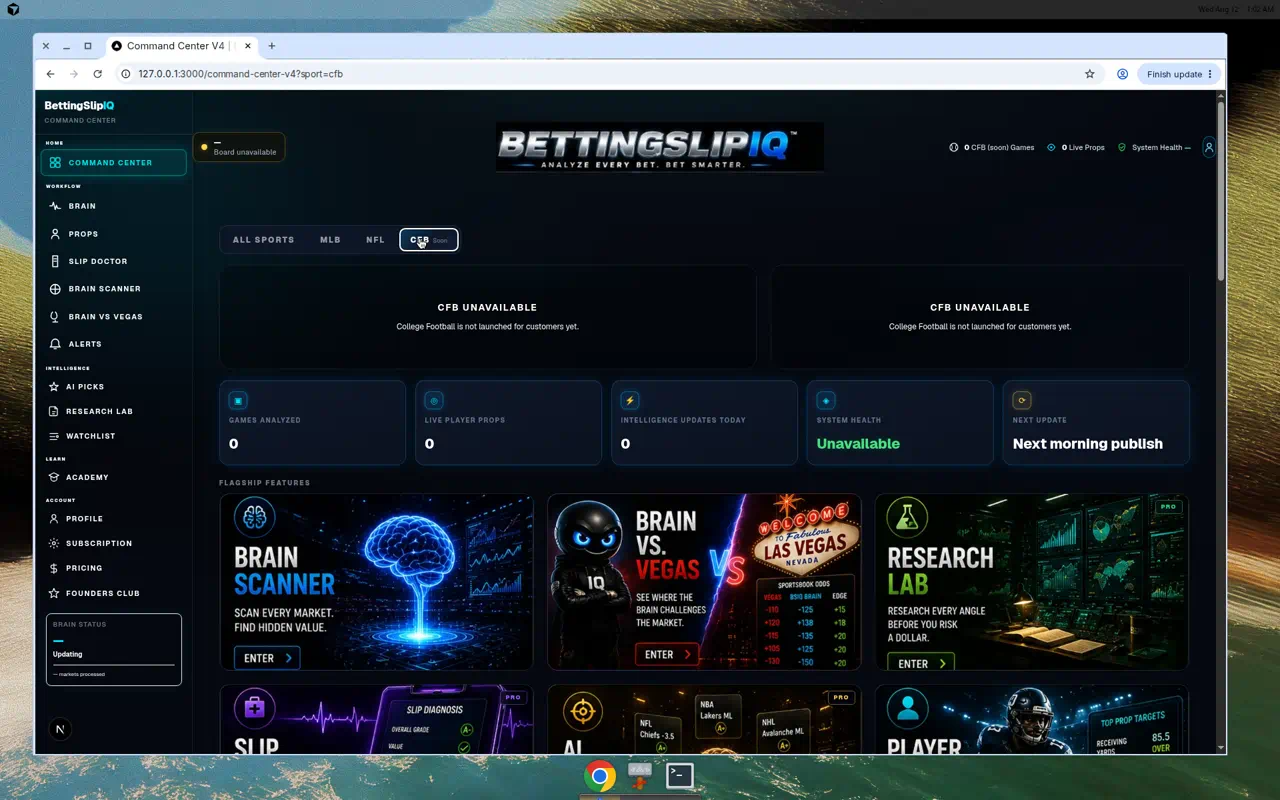This screenshot has width=1280, height=800.
Task: Open the Command Center sidebar item
Action: pos(114,162)
